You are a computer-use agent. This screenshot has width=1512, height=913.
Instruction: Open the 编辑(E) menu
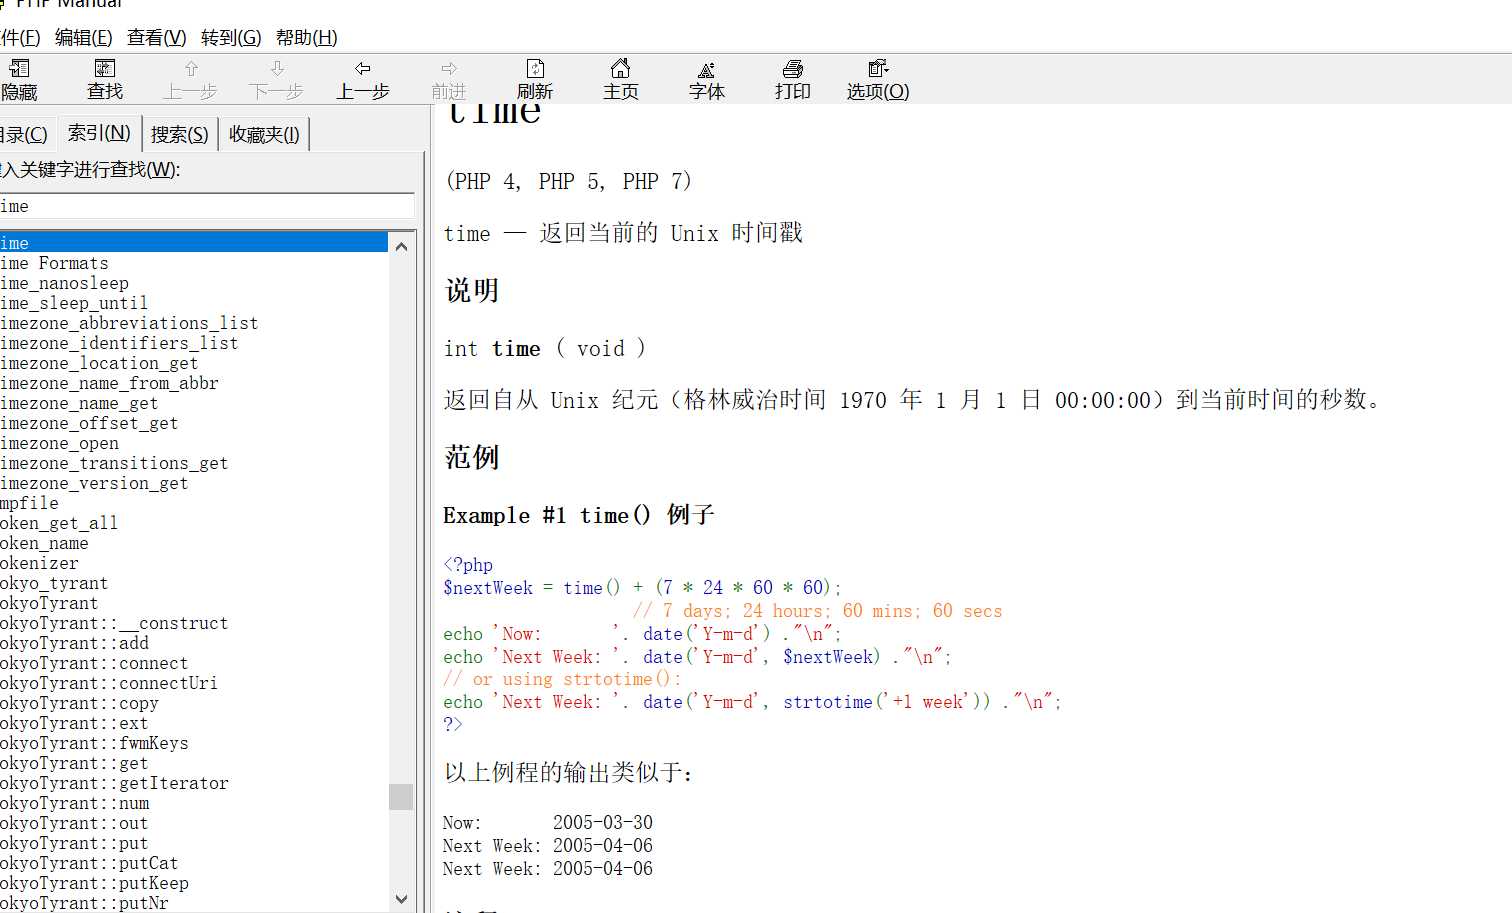click(x=83, y=37)
